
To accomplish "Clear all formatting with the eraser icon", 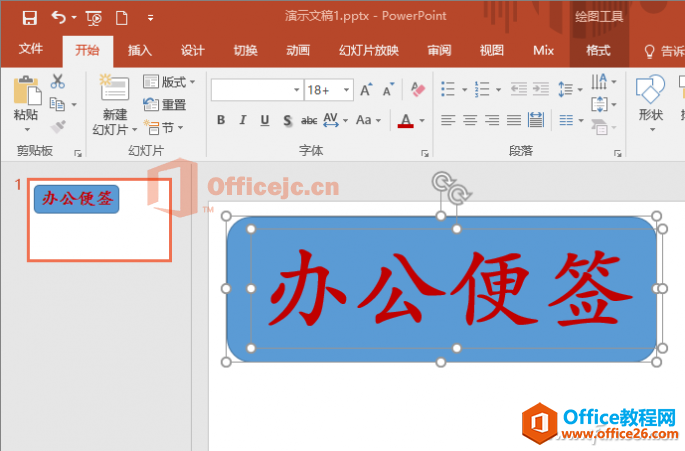I will [x=418, y=90].
